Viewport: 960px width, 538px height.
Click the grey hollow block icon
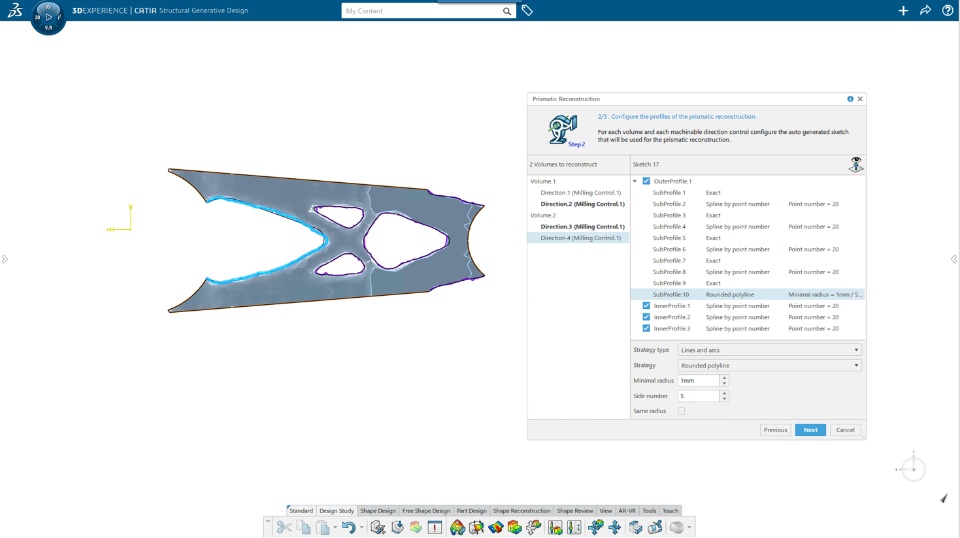tap(636, 527)
